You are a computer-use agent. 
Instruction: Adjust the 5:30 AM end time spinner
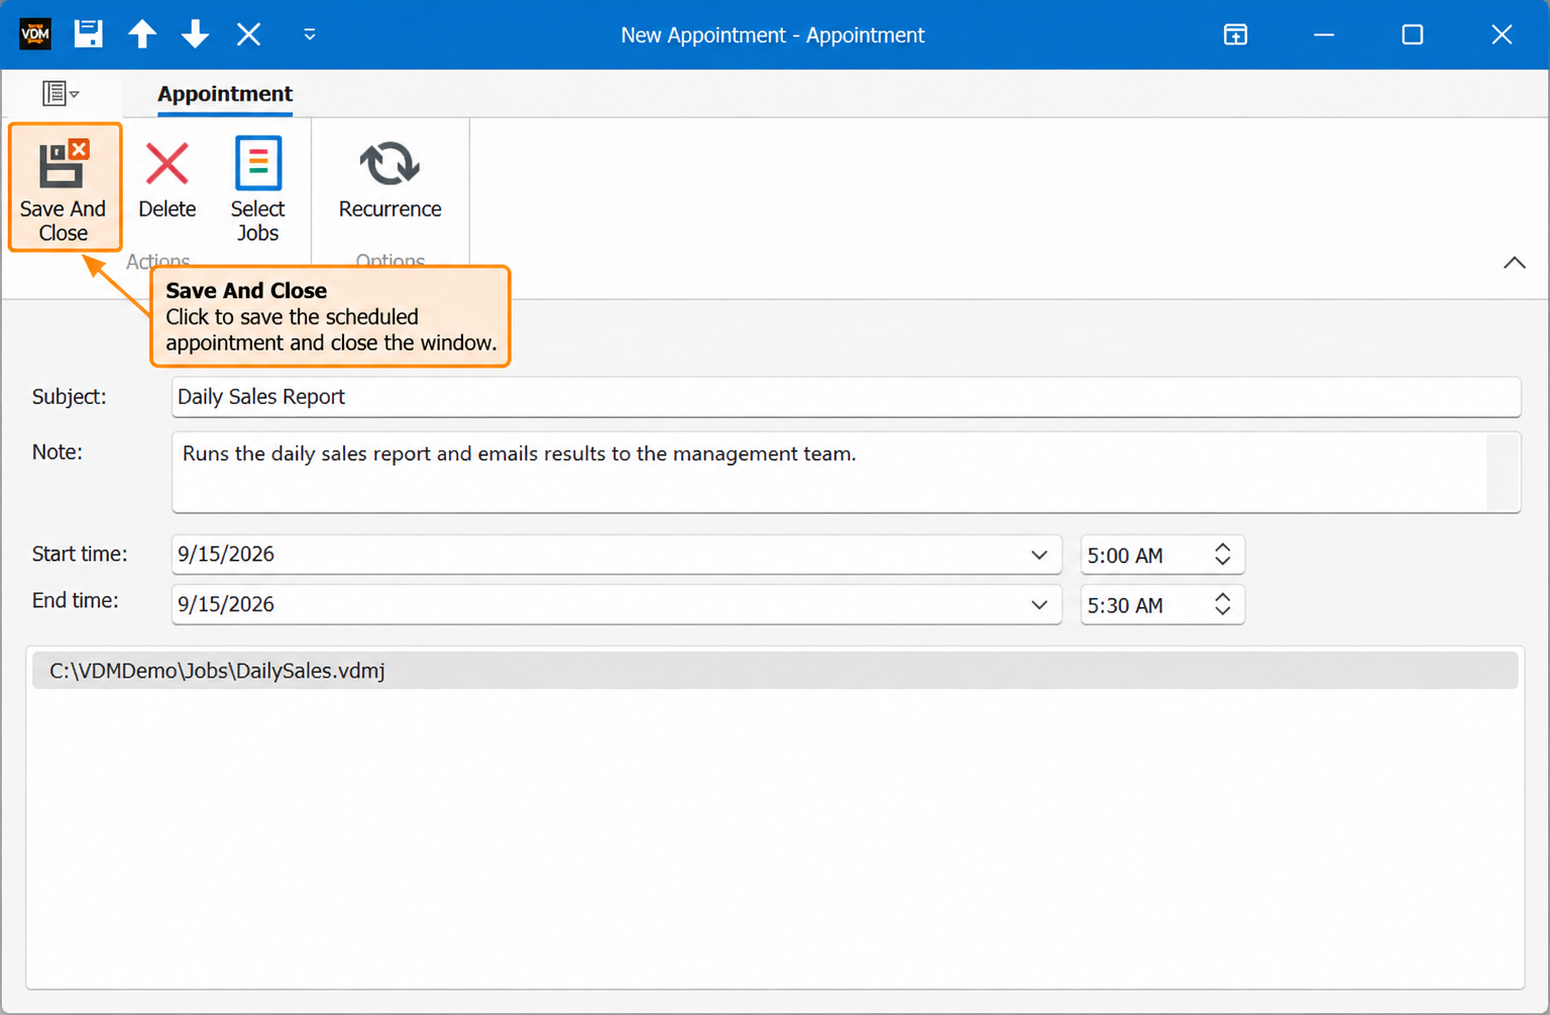click(x=1222, y=605)
